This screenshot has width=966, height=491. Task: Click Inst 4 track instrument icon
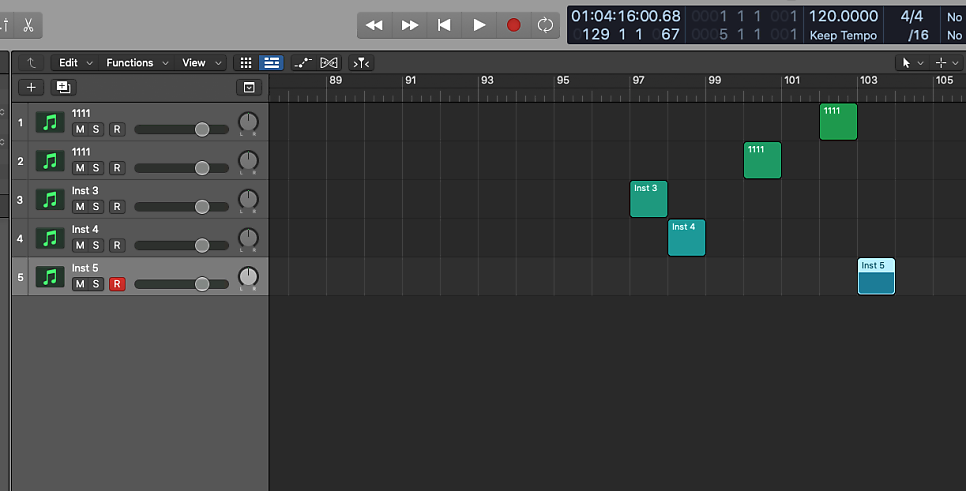point(50,238)
